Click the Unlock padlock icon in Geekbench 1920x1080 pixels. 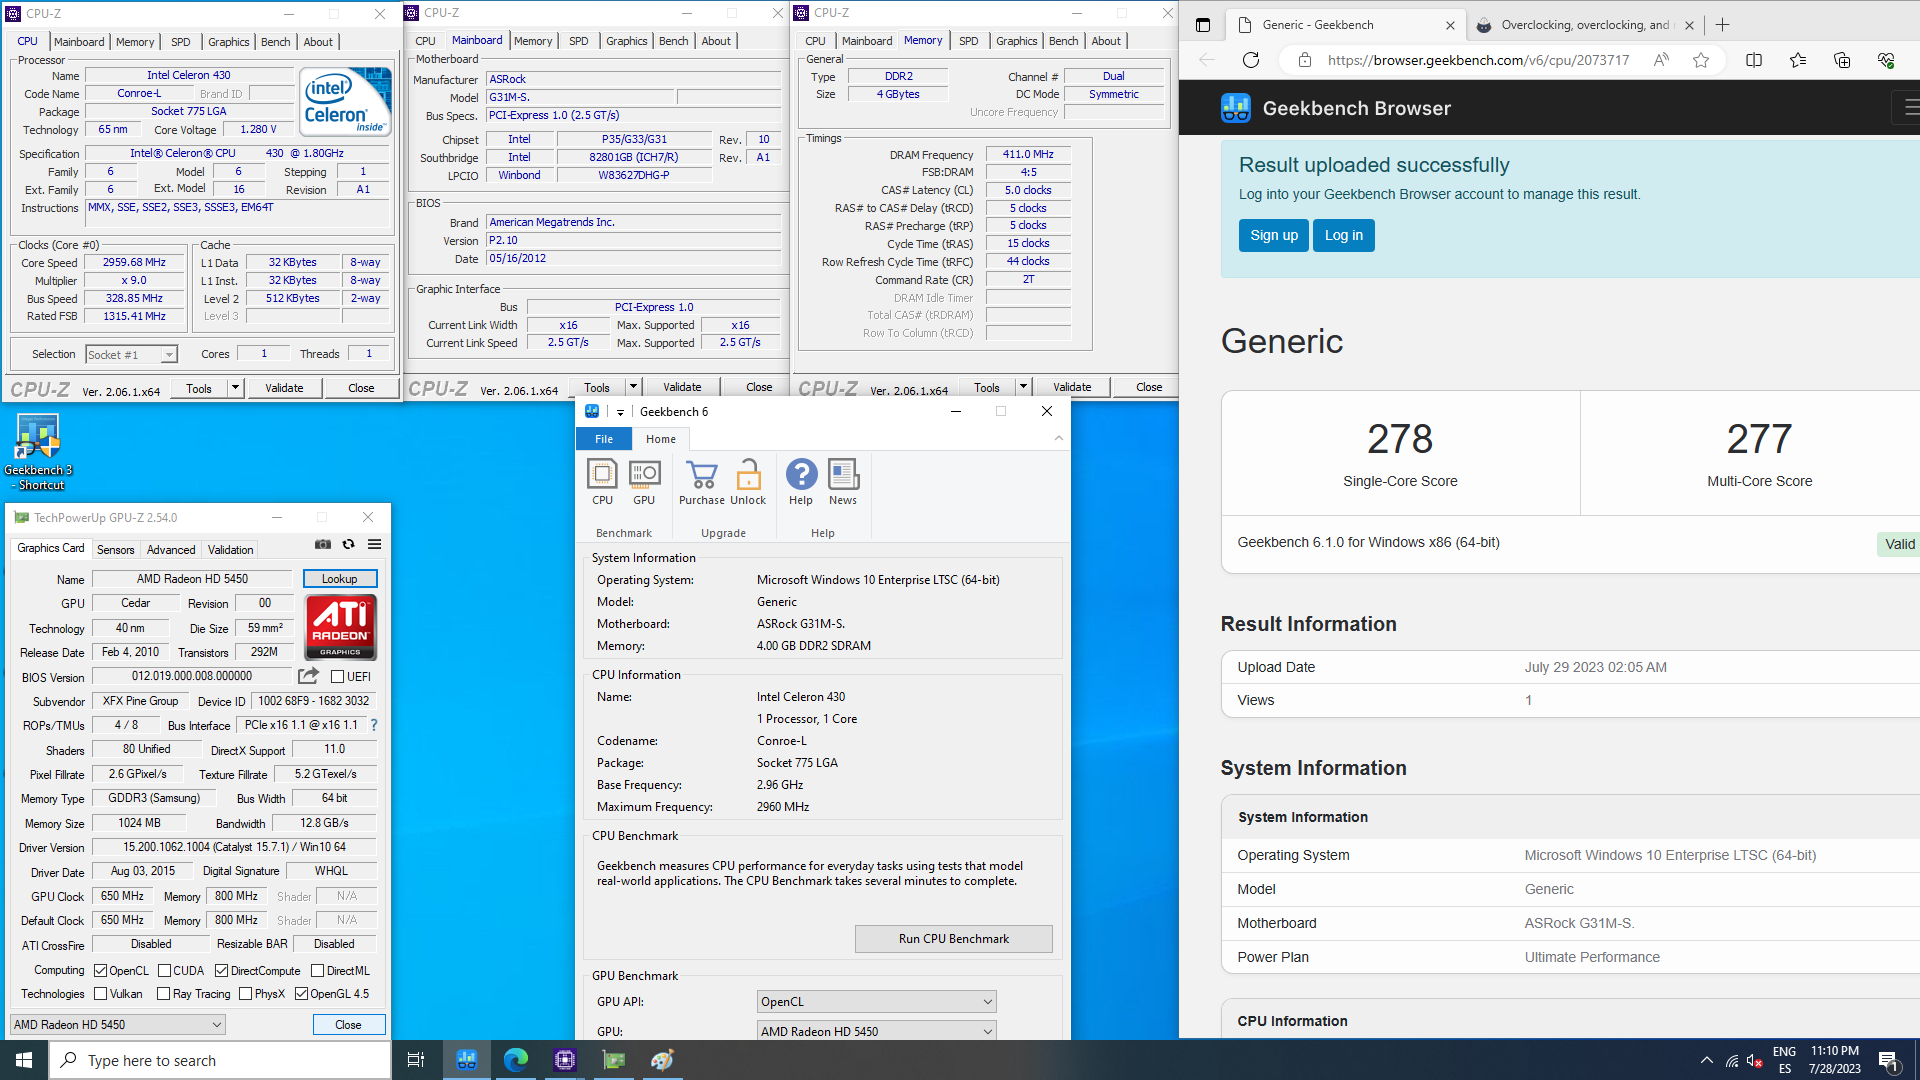(x=748, y=482)
